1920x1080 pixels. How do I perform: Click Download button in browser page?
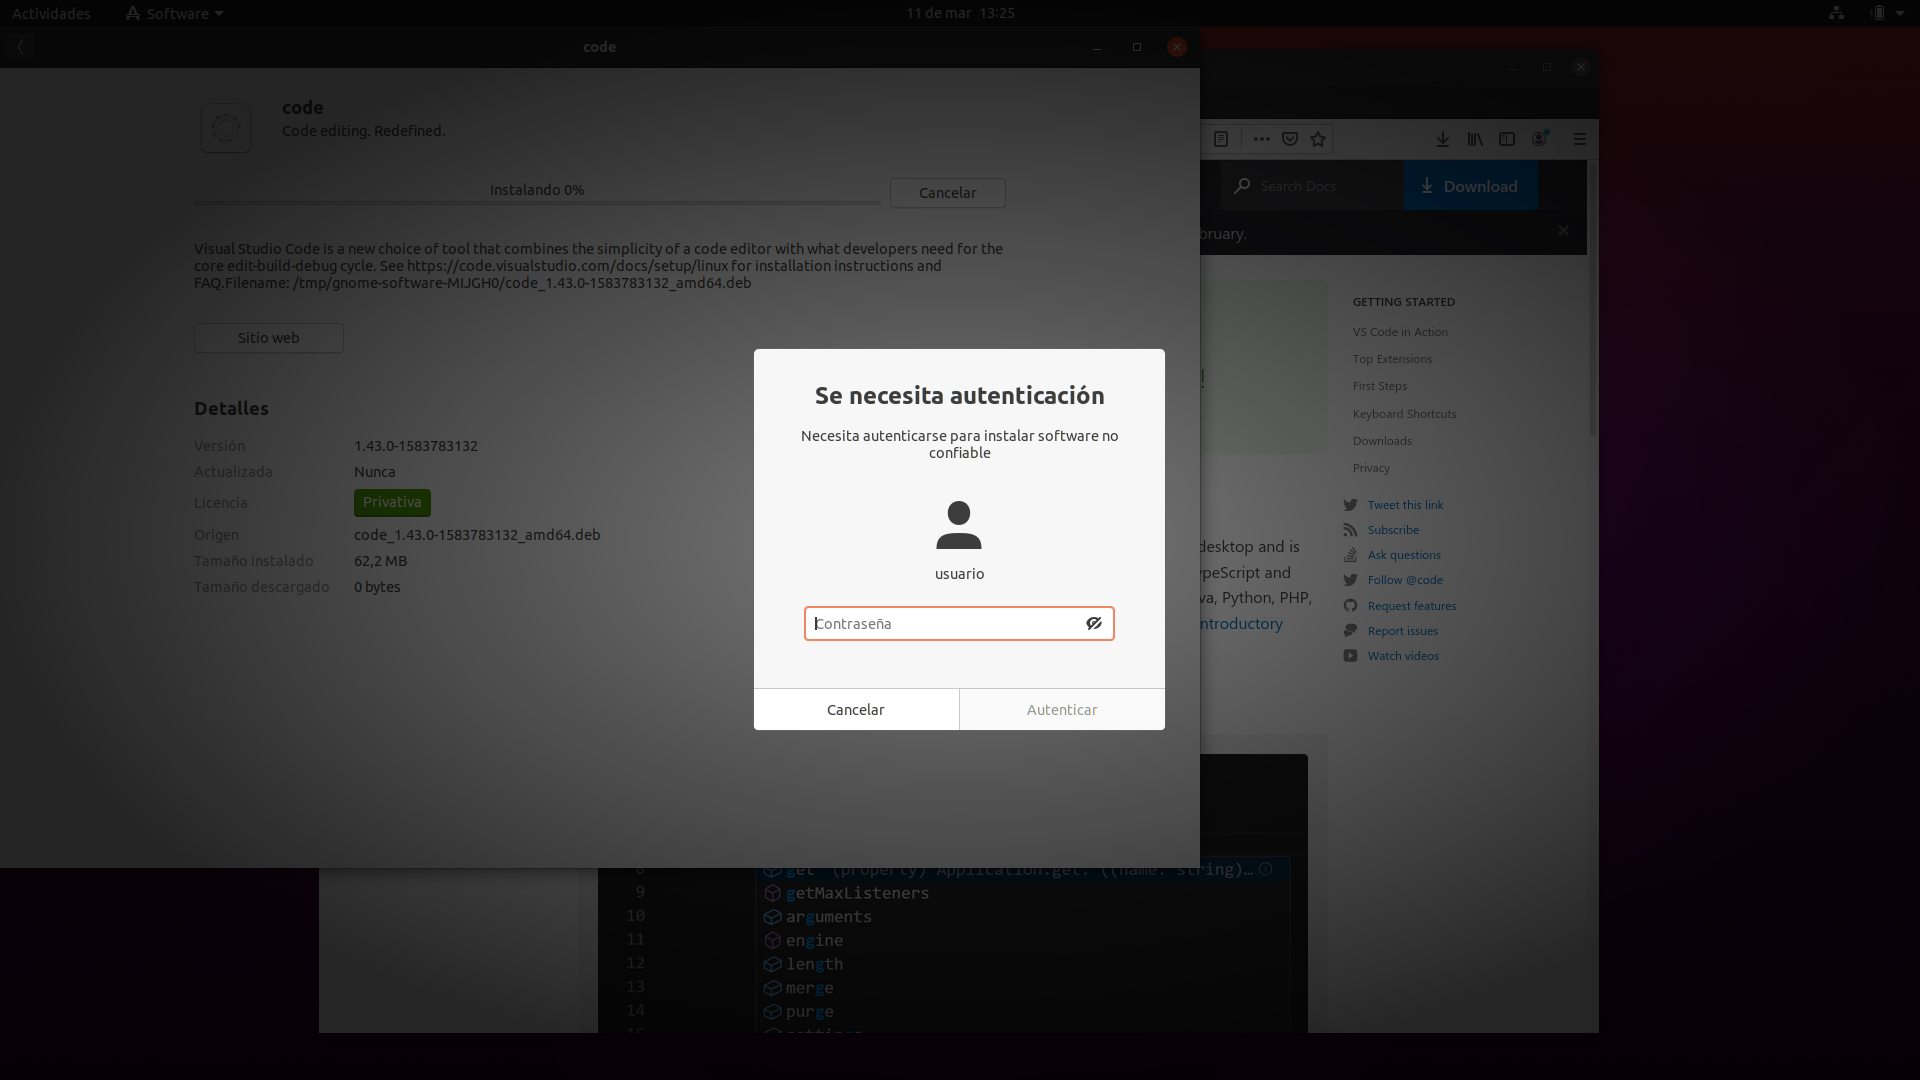pos(1470,186)
